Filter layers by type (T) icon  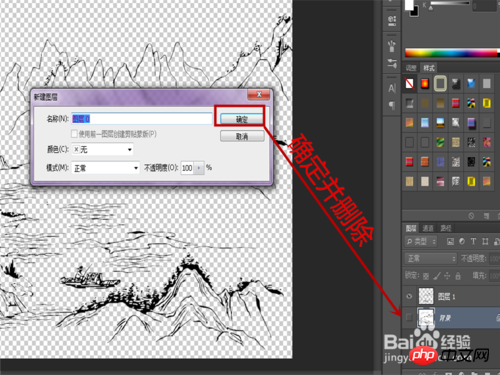click(x=473, y=241)
